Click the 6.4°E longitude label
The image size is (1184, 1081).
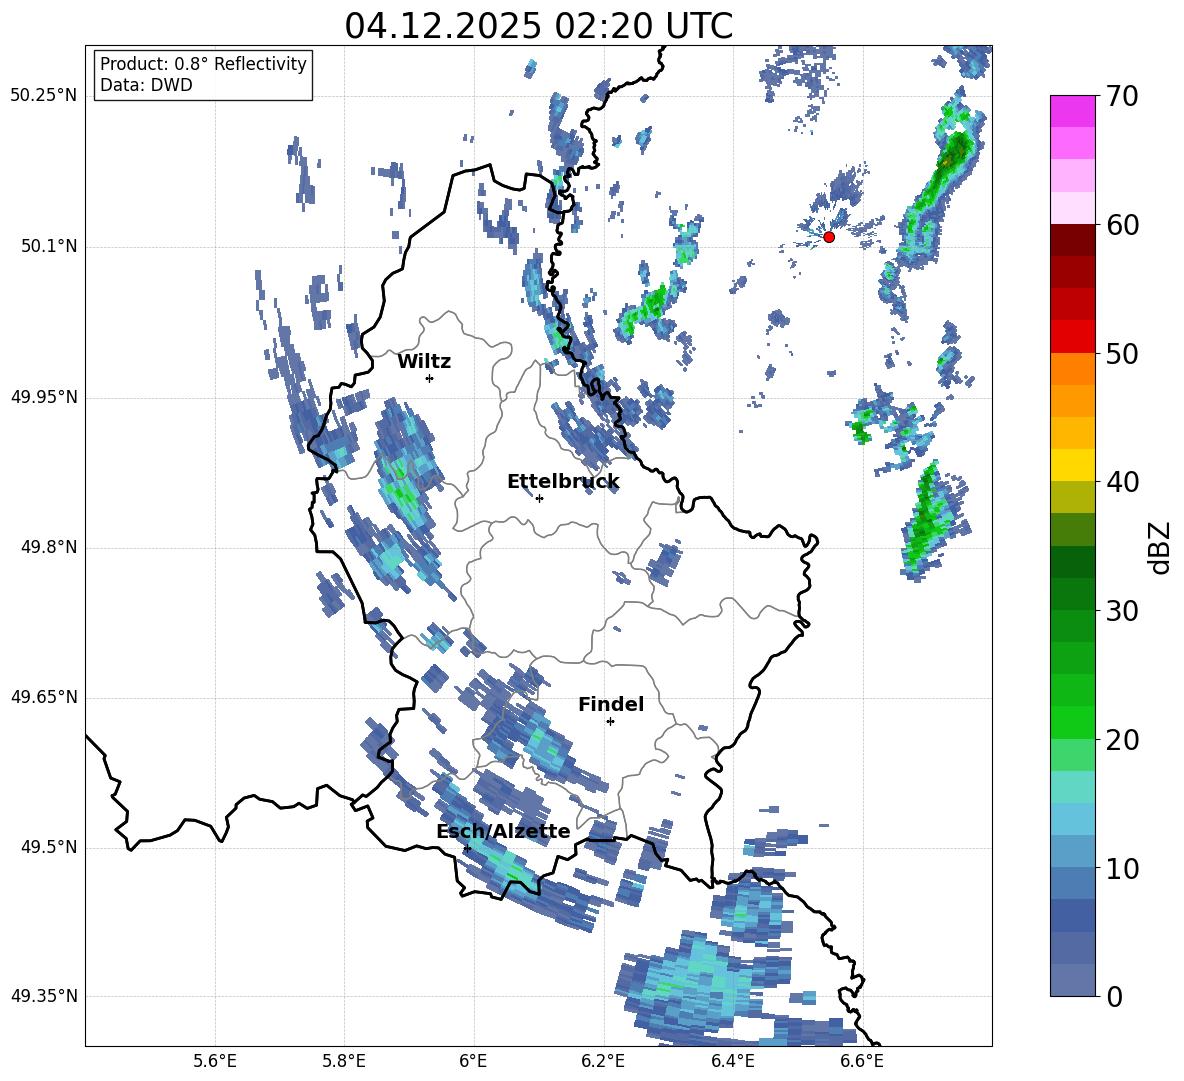(x=732, y=1061)
